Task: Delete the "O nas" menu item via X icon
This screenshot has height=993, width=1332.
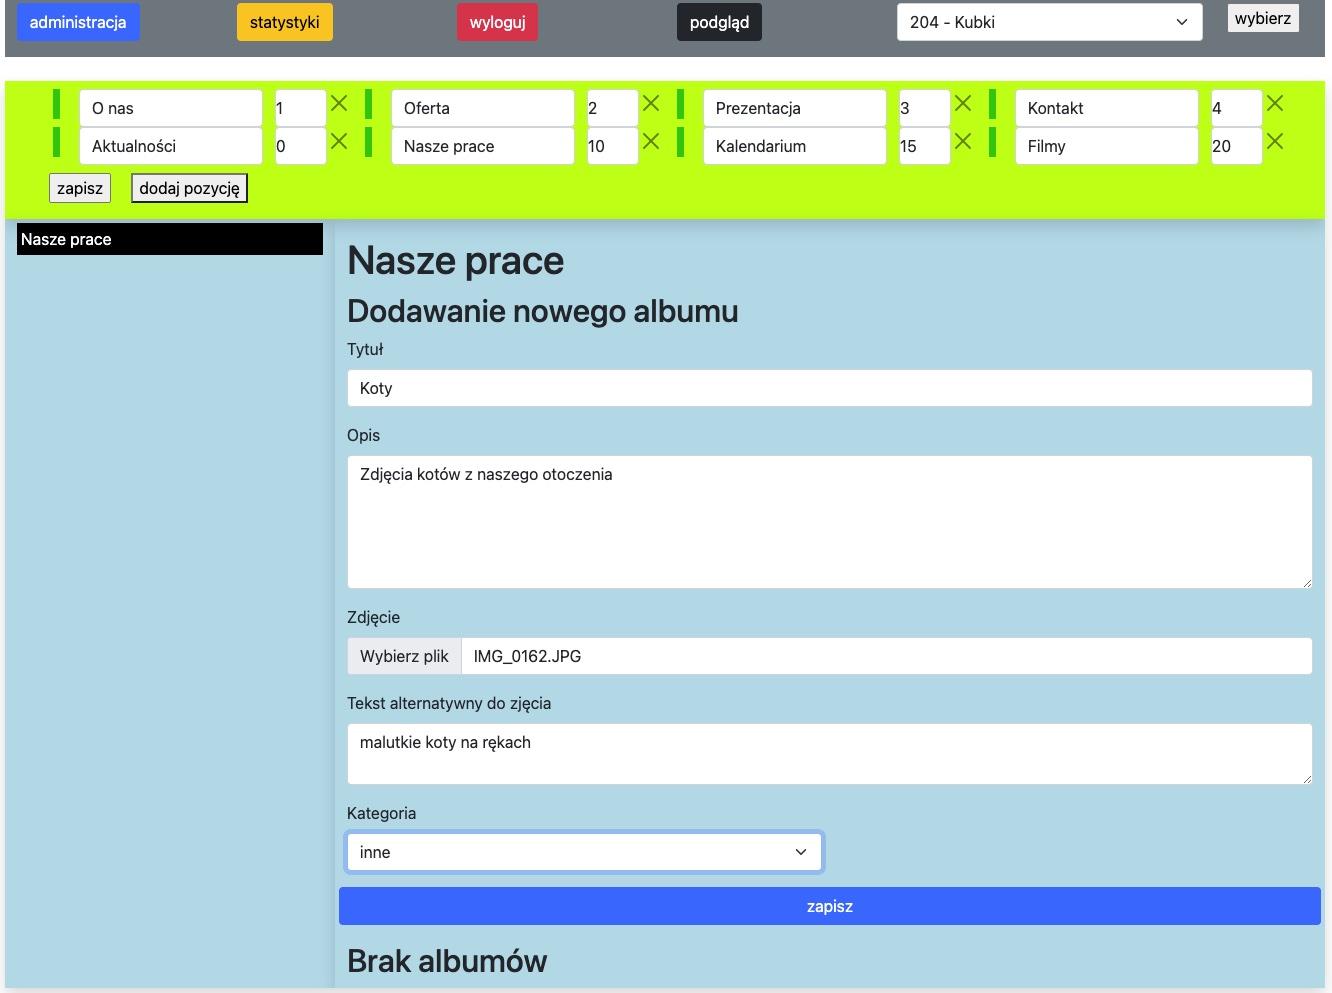Action: [339, 102]
